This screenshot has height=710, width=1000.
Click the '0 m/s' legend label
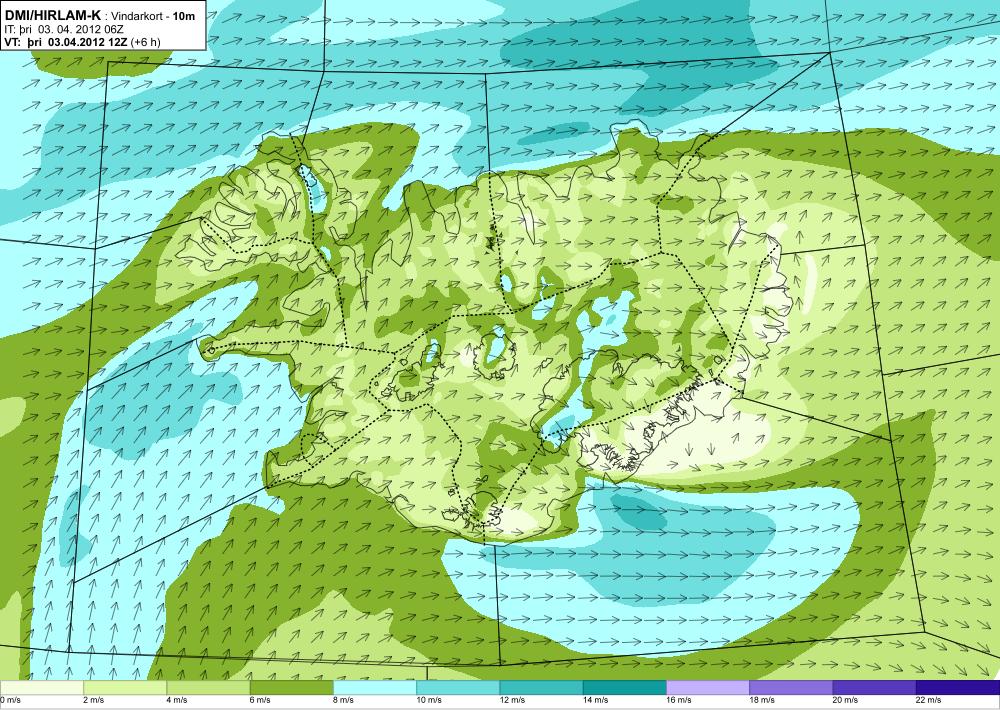pyautogui.click(x=10, y=700)
